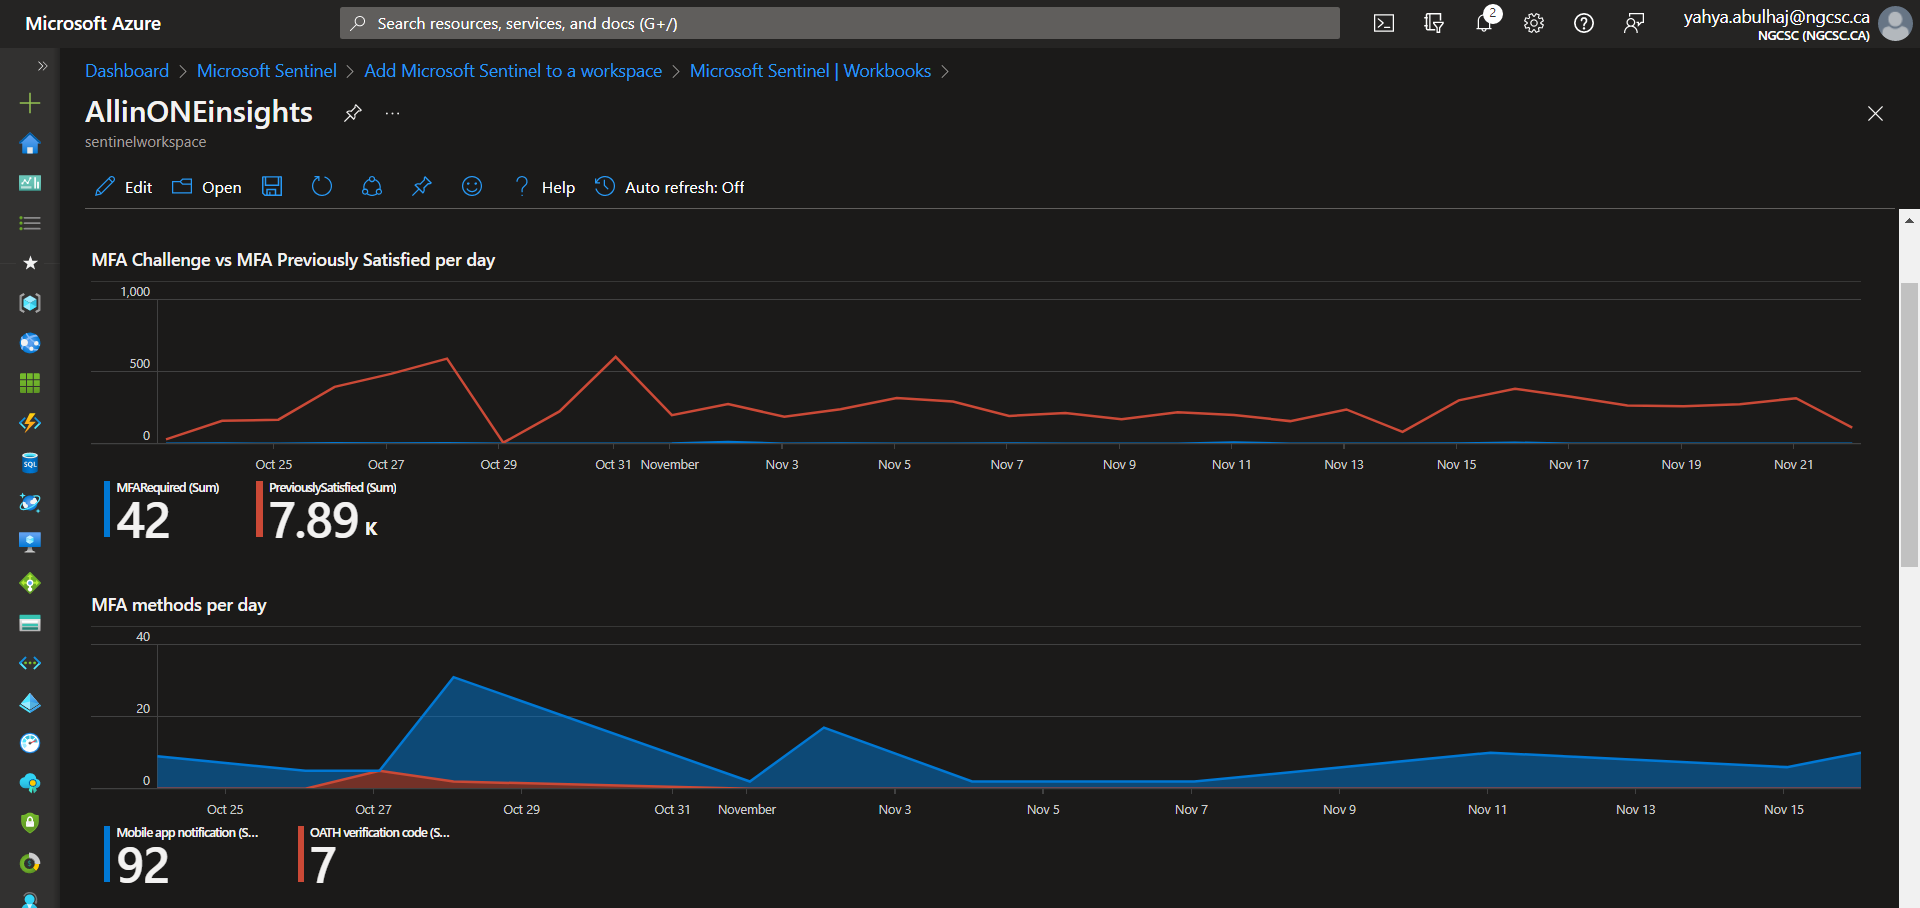Open Virtual machines monitor icon in sidebar
The width and height of the screenshot is (1920, 908).
click(30, 543)
